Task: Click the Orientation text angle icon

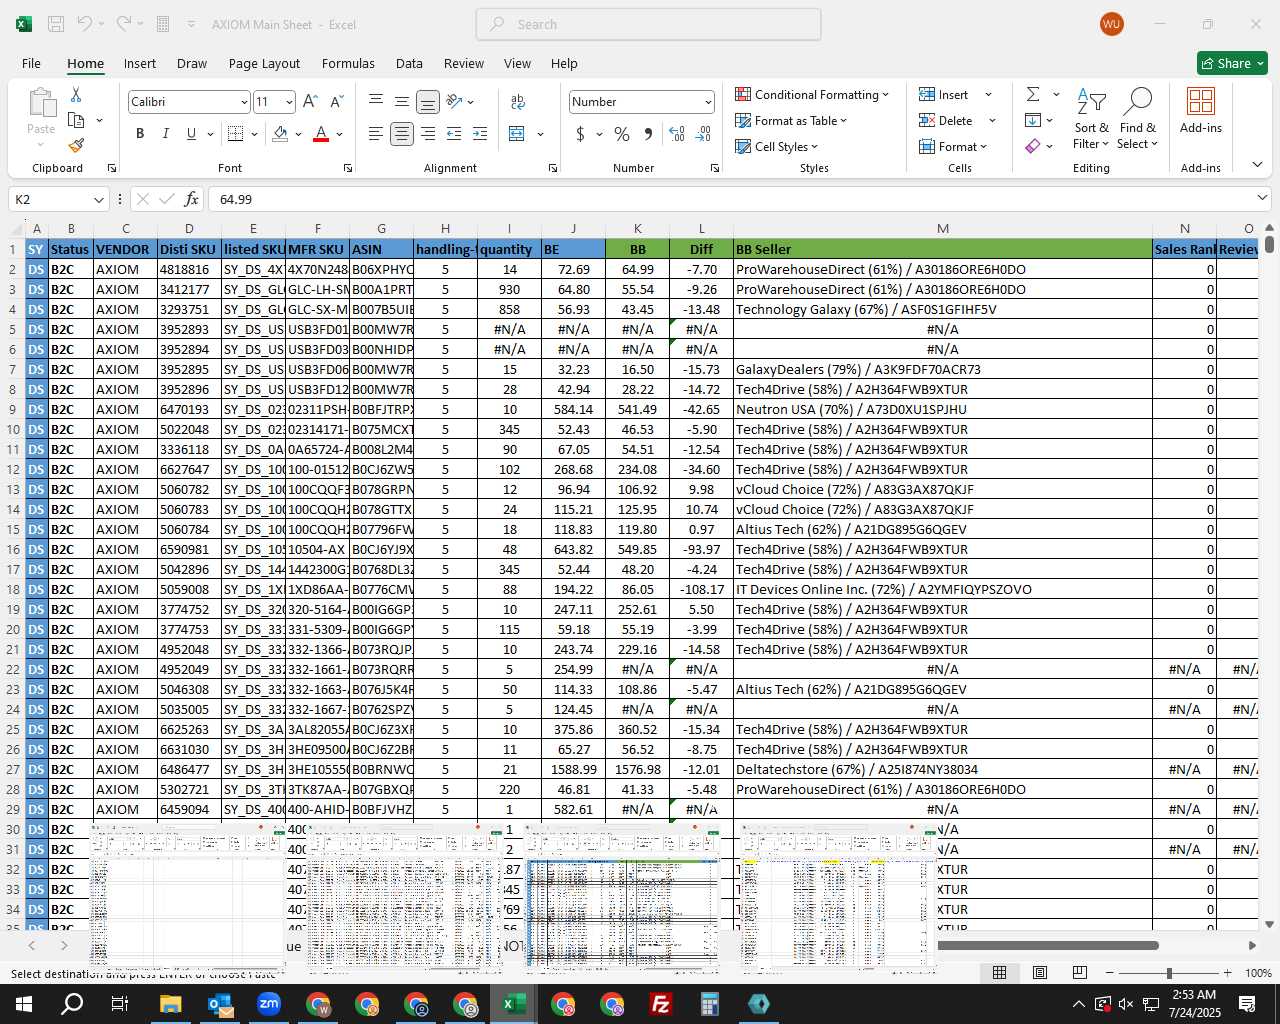Action: click(x=454, y=101)
